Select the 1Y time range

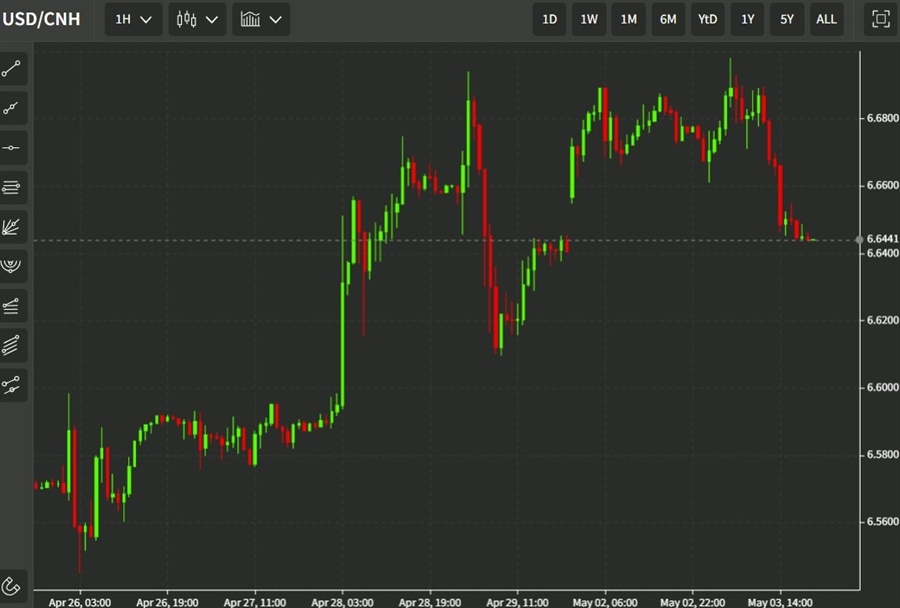coord(747,18)
